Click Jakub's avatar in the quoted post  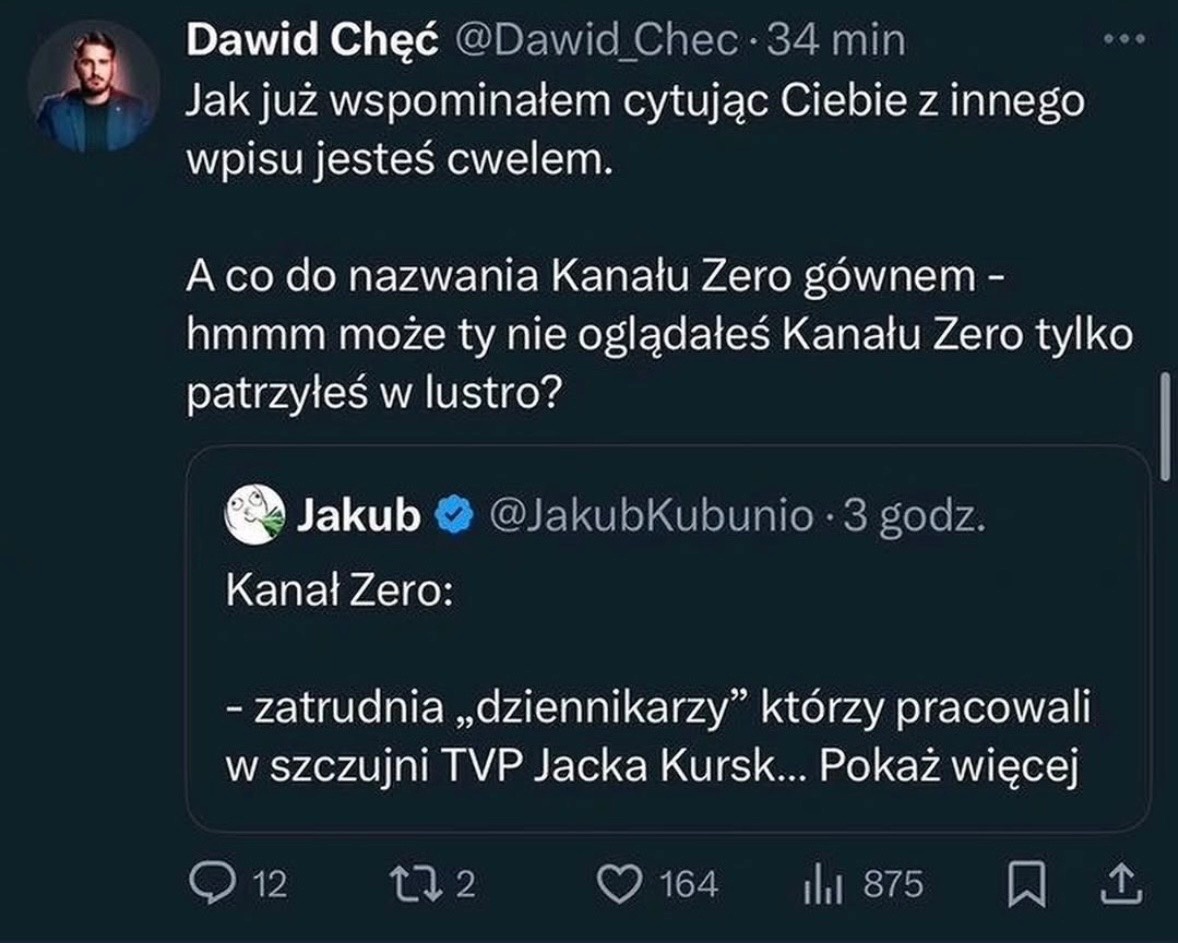pos(254,516)
